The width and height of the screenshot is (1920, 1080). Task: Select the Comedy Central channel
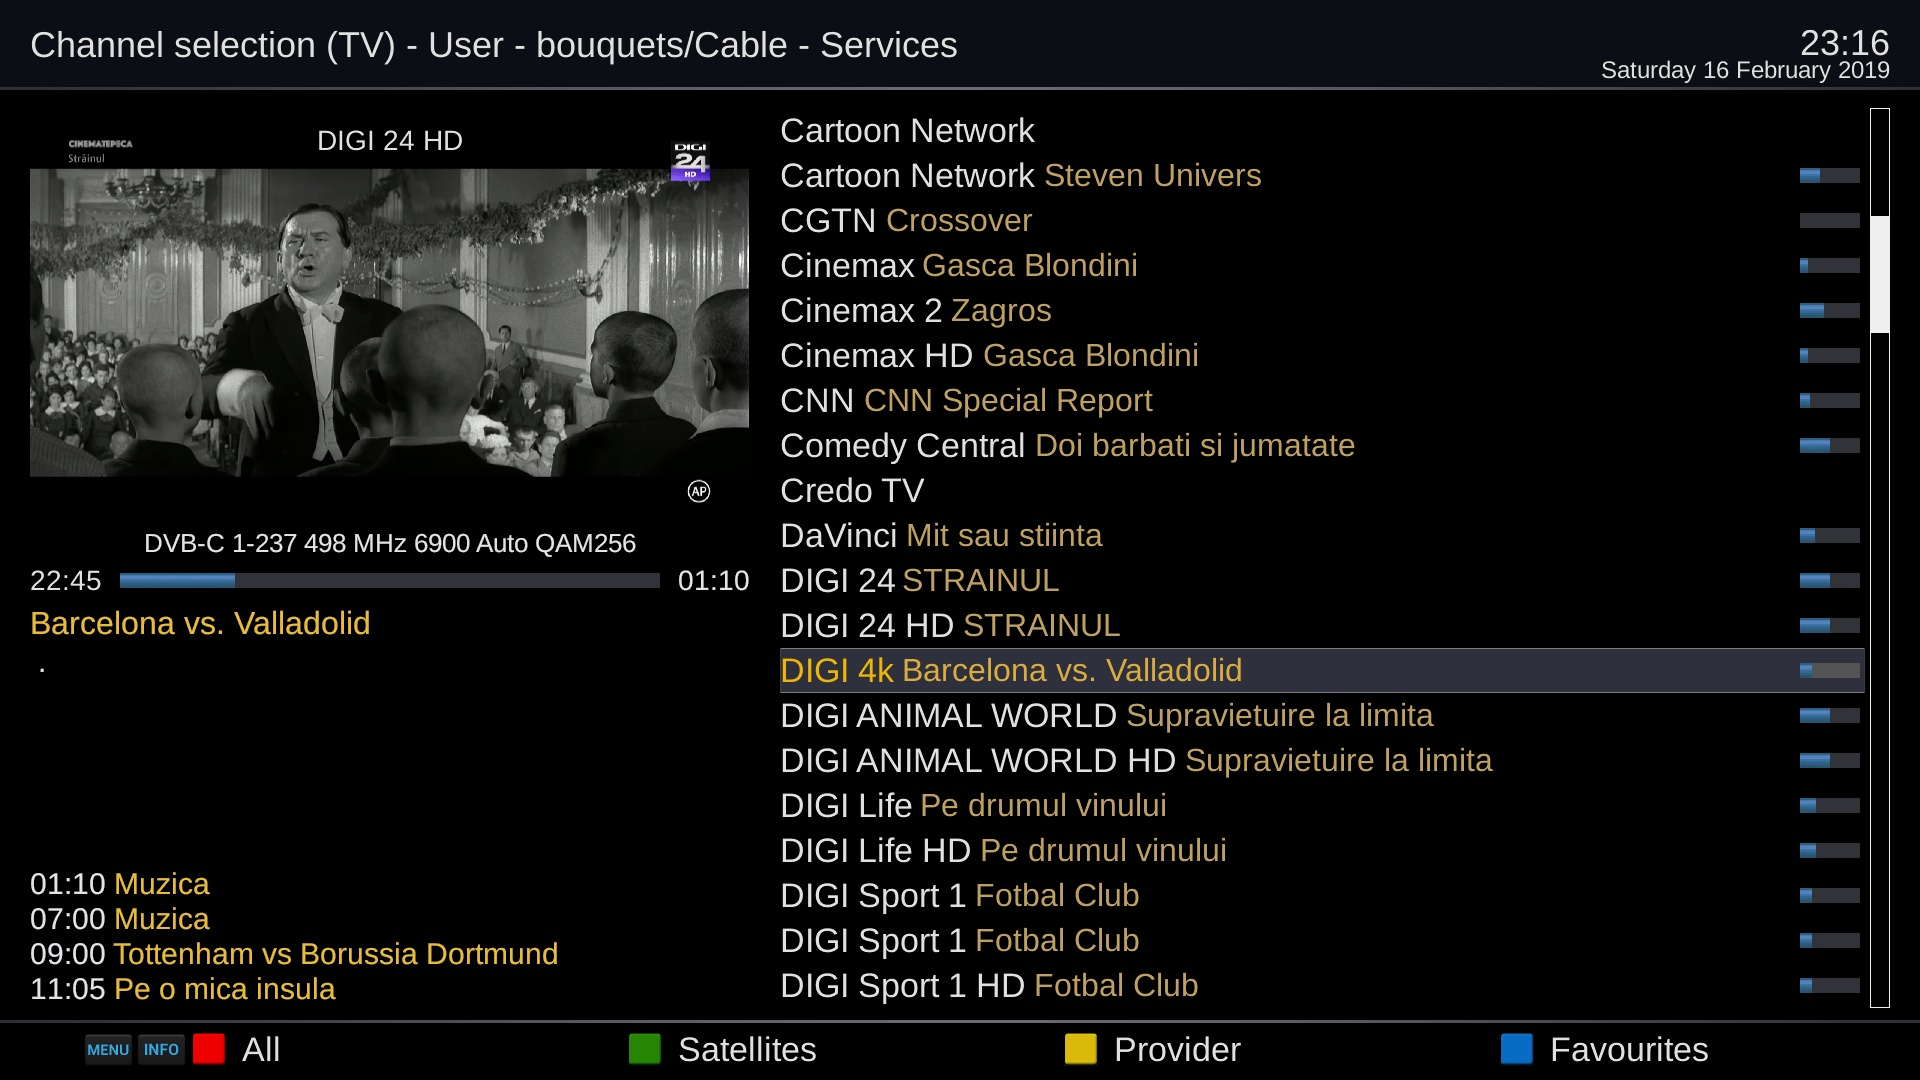[x=1067, y=445]
